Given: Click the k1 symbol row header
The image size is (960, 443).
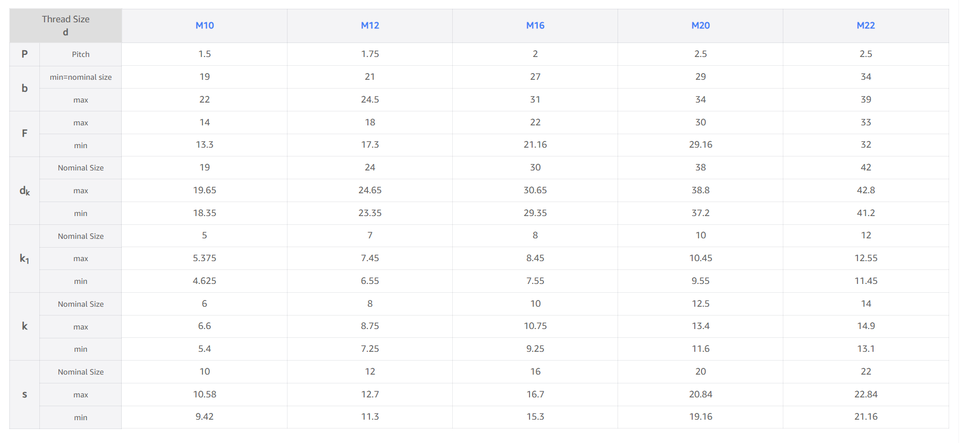Looking at the screenshot, I should coord(25,258).
